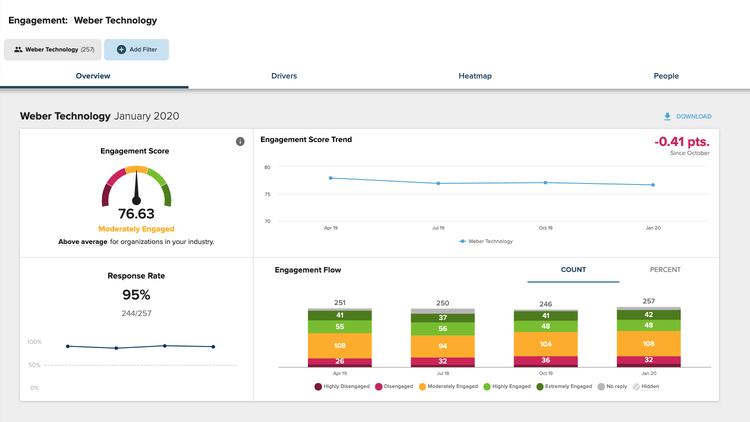Click the 250 total above Jul 19 bar
The width and height of the screenshot is (750, 422).
[x=442, y=303]
